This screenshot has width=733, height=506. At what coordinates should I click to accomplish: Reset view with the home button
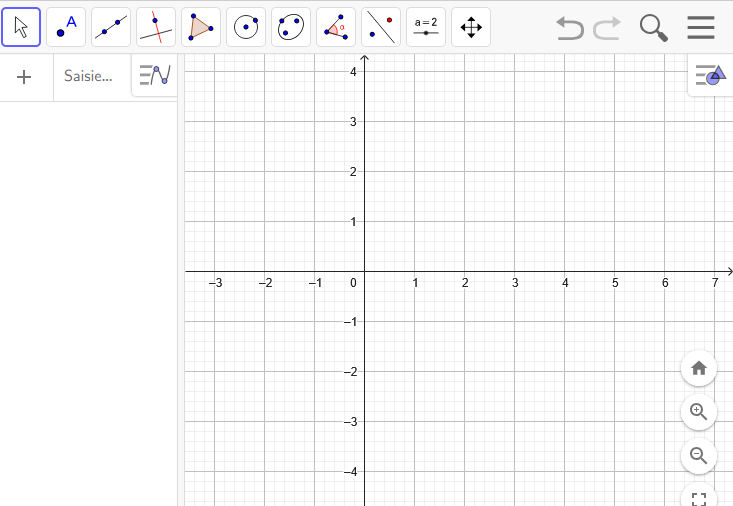pyautogui.click(x=699, y=368)
